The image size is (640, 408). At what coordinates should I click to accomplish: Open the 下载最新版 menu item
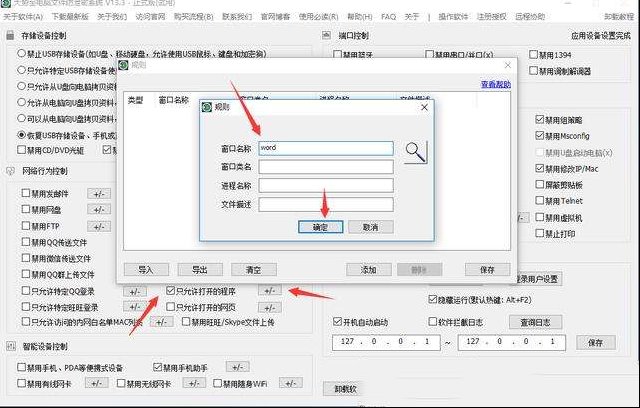pos(70,17)
